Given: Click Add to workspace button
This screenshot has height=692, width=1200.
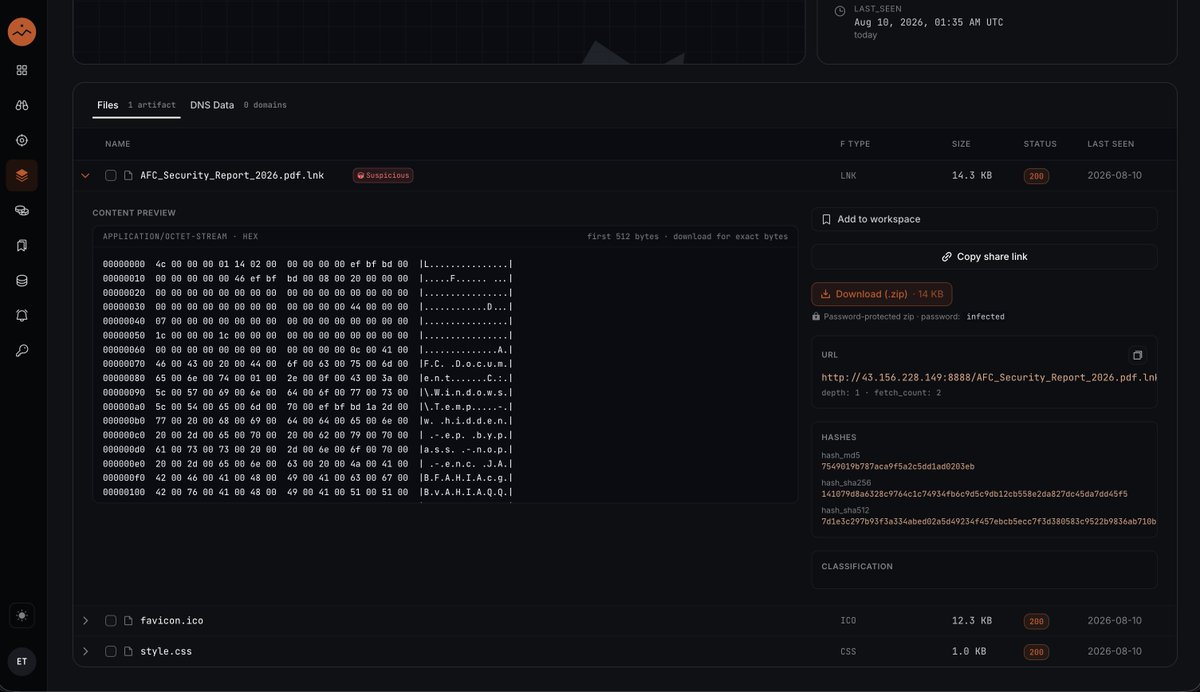Looking at the screenshot, I should [x=984, y=219].
